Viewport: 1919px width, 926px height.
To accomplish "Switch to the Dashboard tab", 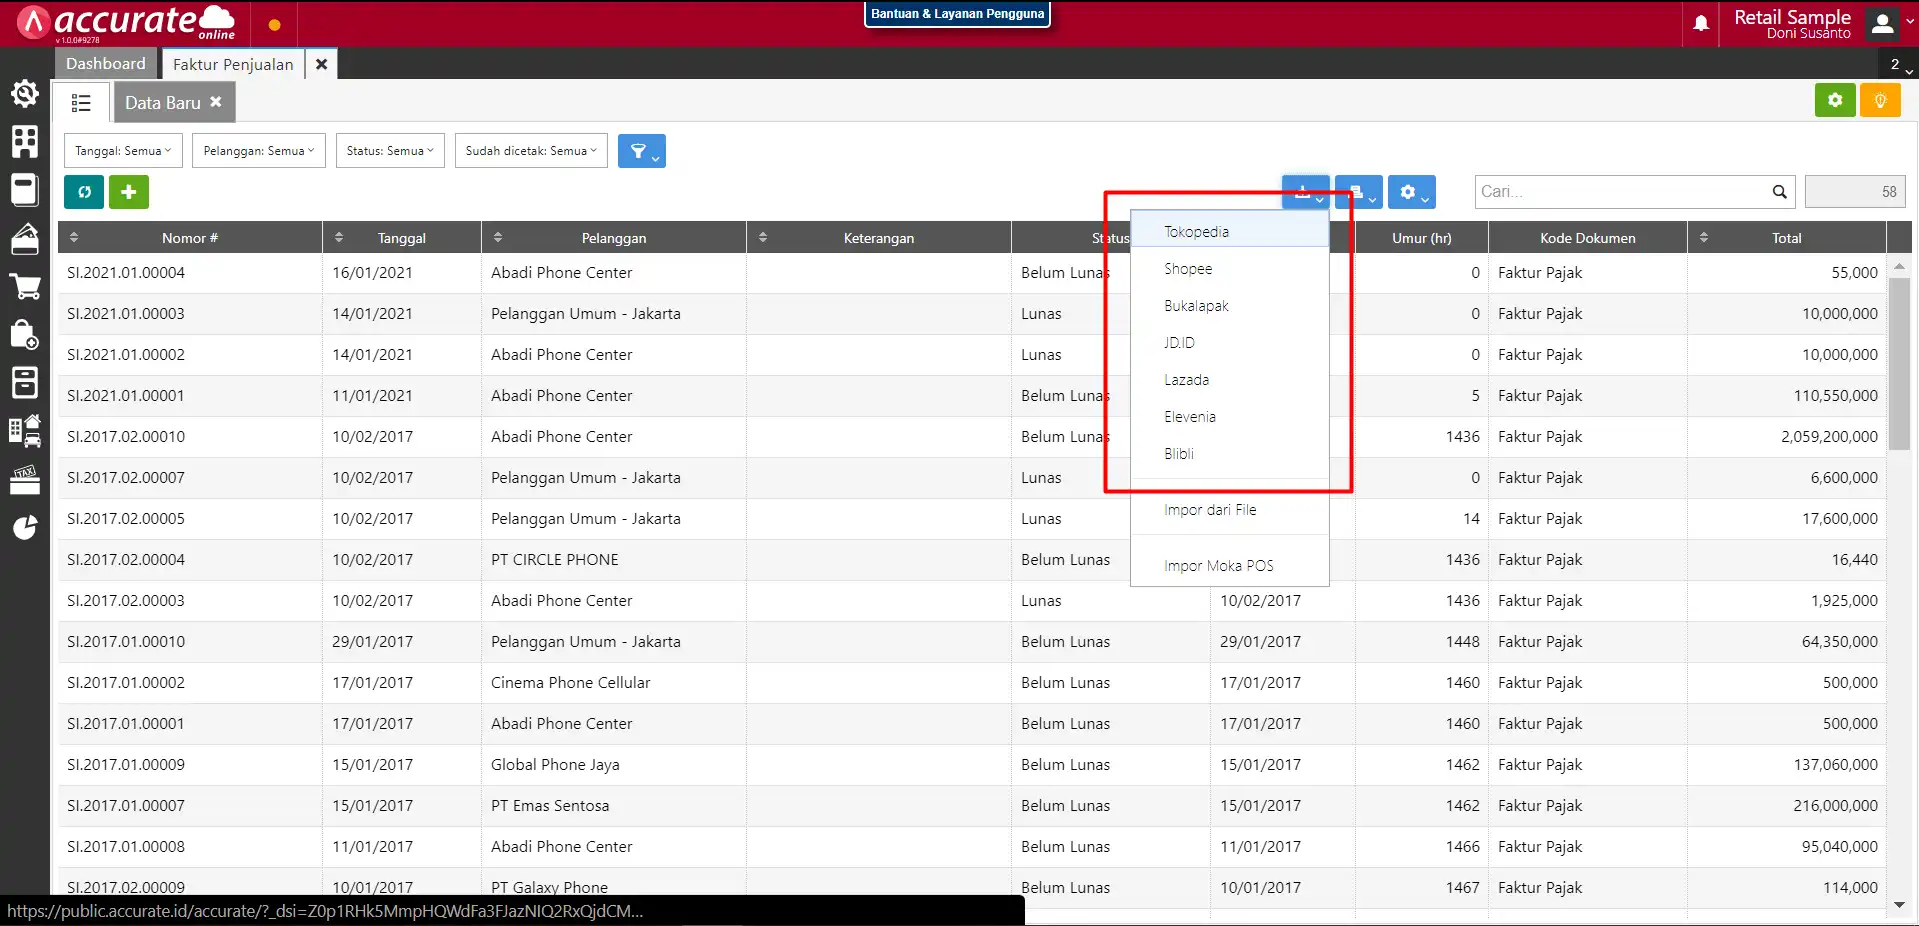I will click(x=105, y=64).
